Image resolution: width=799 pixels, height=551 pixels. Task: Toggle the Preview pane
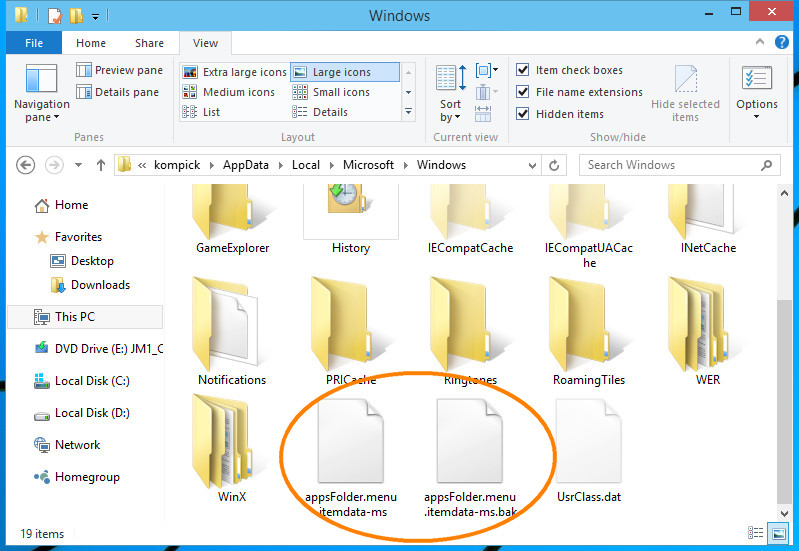(120, 70)
